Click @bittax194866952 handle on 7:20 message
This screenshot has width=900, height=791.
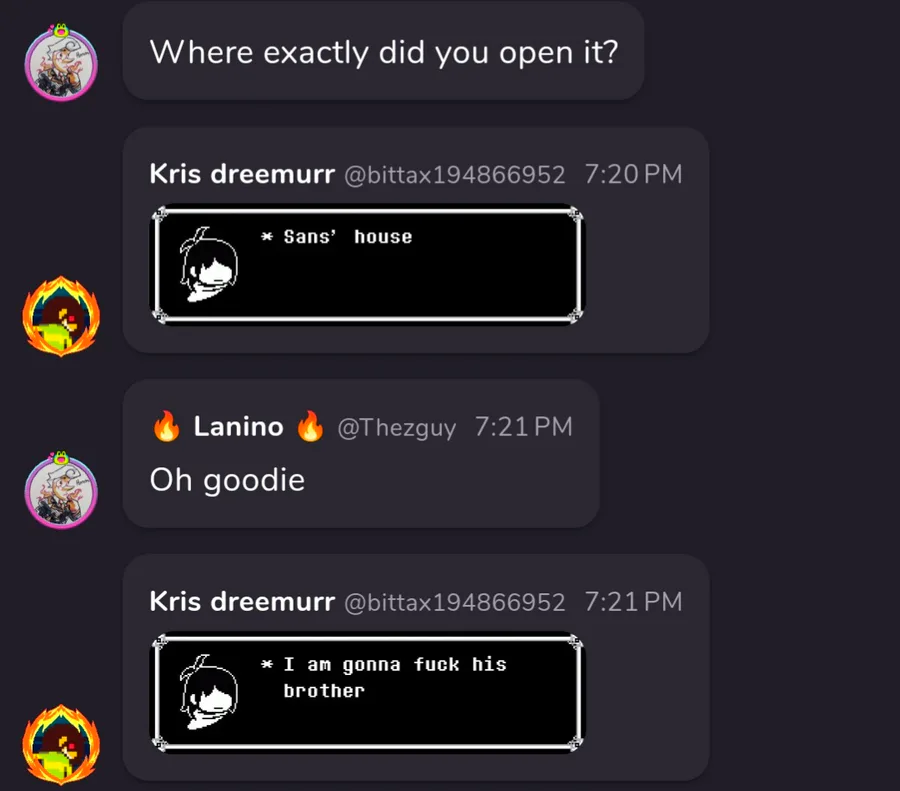click(x=455, y=175)
